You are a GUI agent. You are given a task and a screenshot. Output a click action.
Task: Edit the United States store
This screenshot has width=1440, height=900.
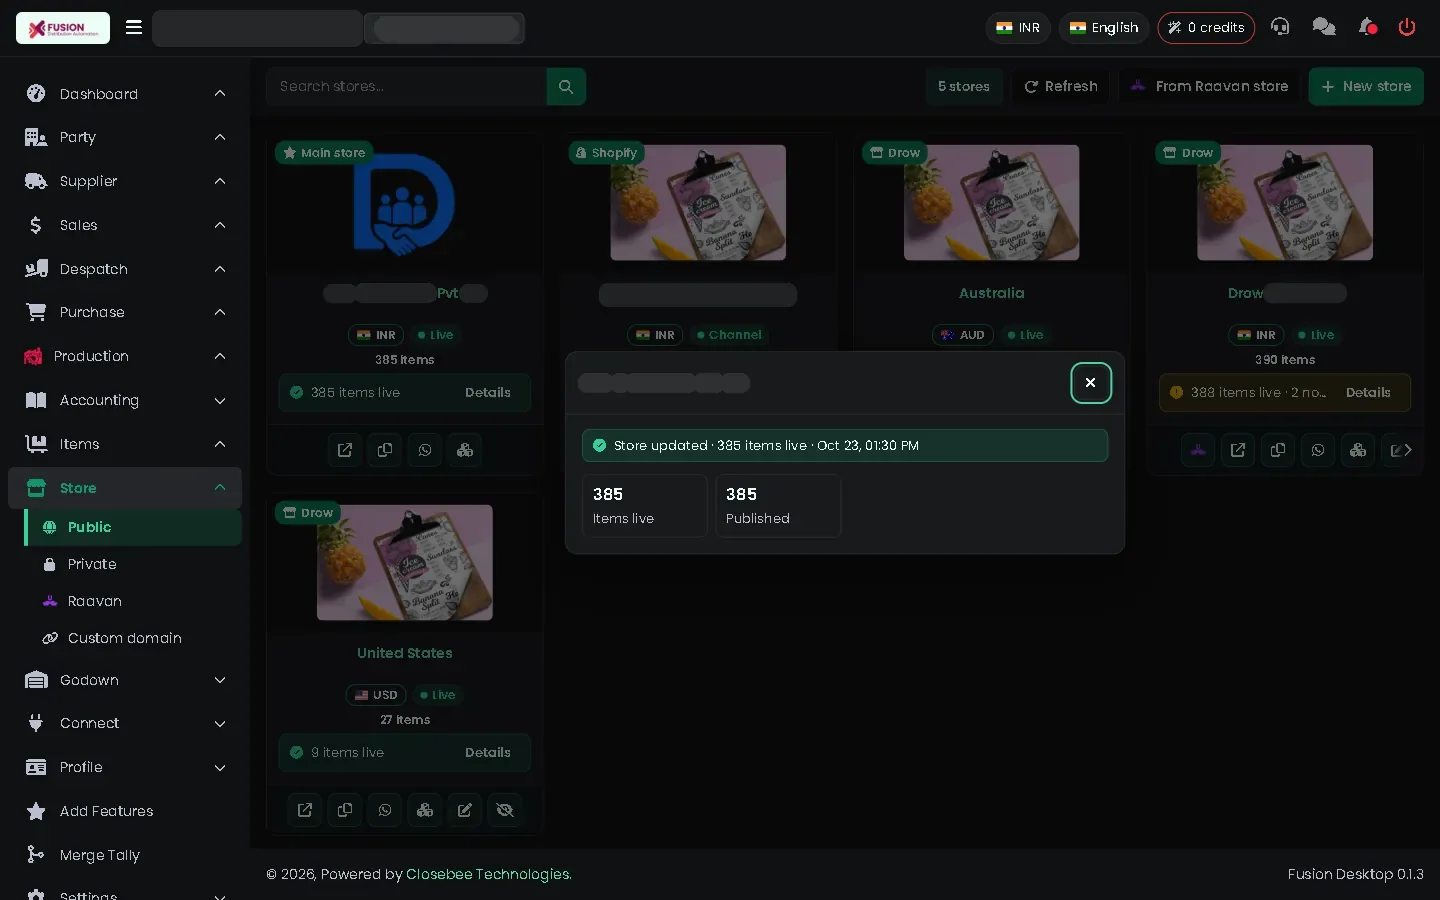(465, 810)
